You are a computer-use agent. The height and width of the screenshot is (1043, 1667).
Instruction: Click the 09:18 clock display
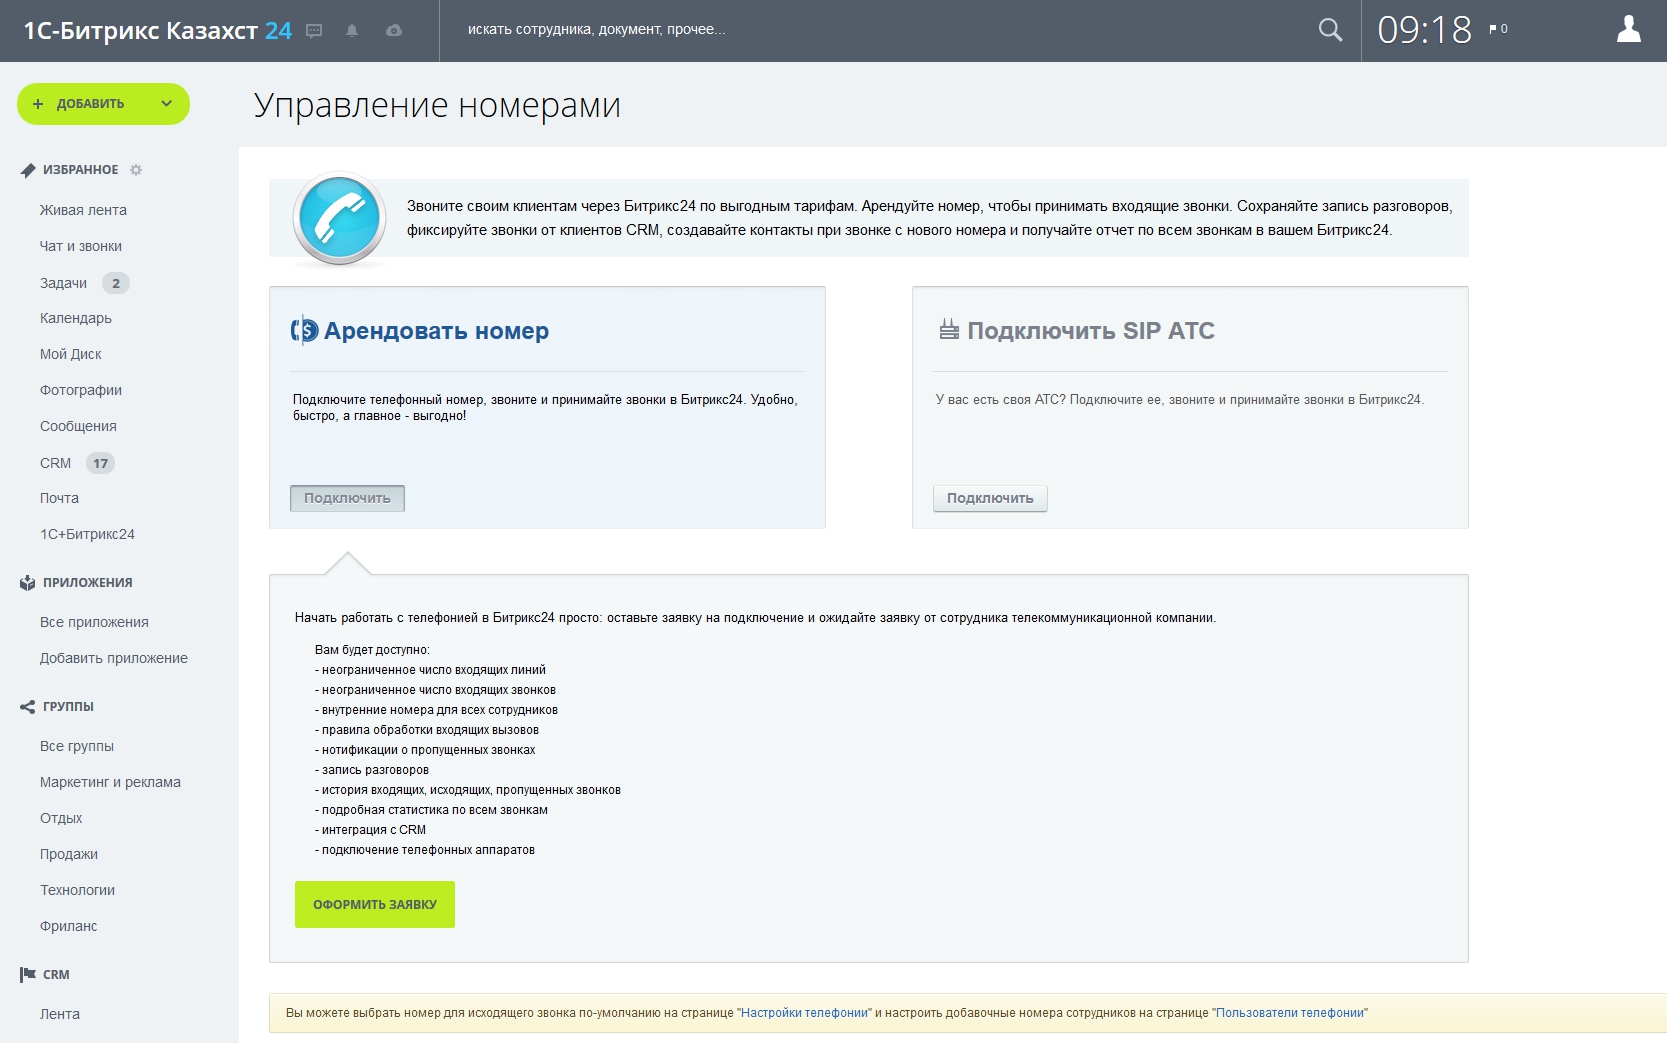point(1425,30)
